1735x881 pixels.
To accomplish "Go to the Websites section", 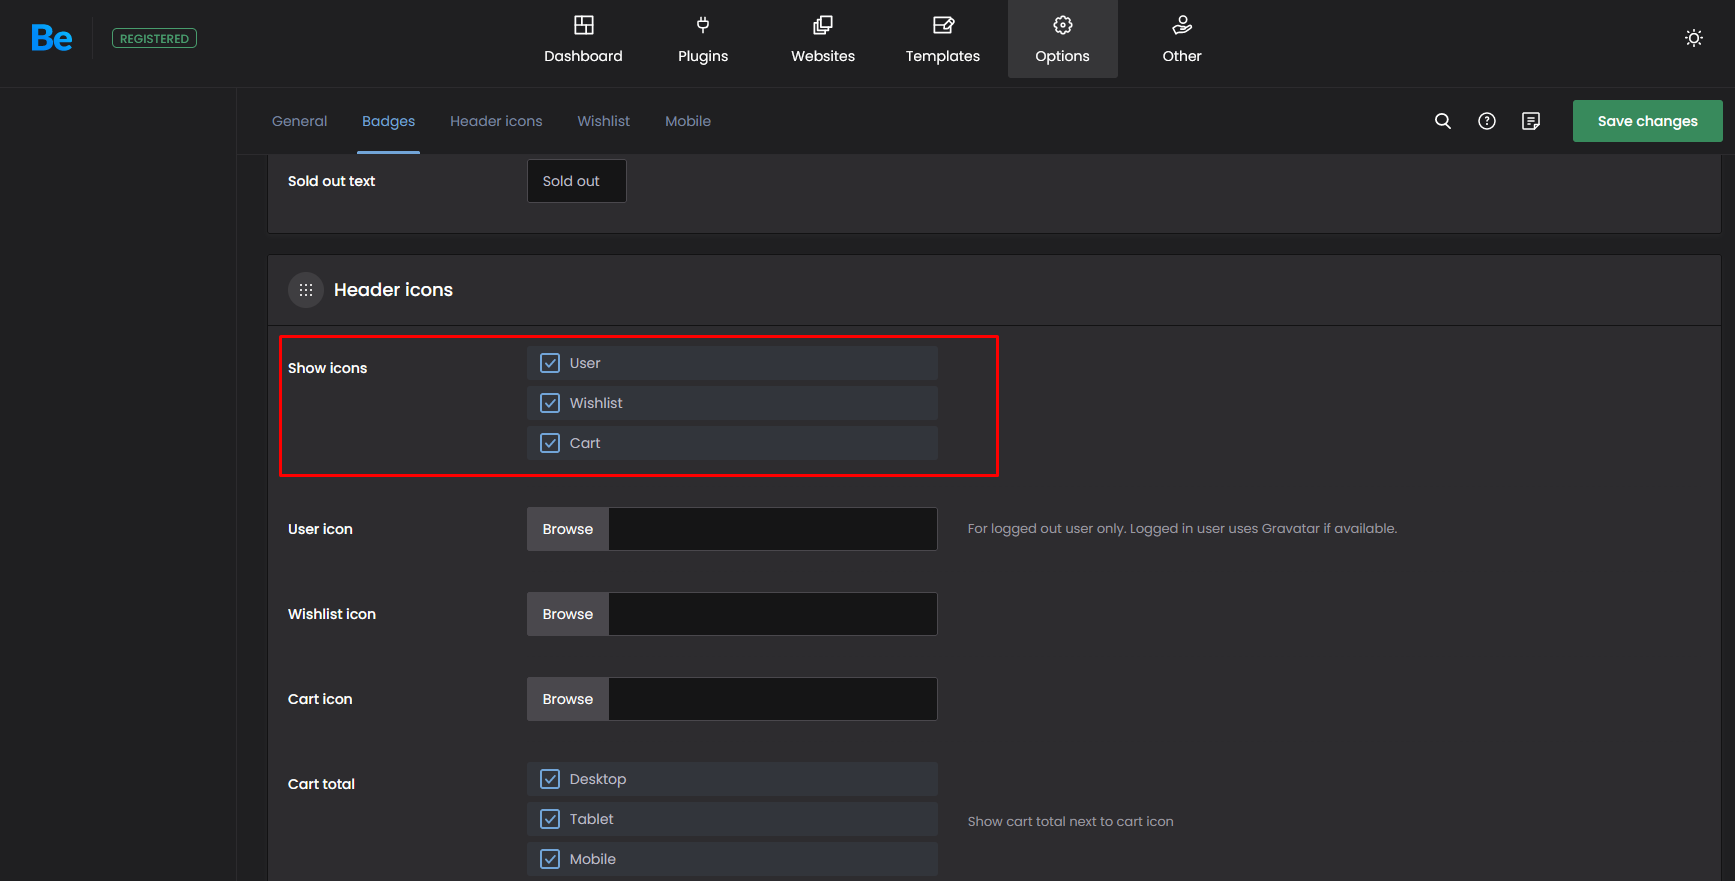I will 823,39.
